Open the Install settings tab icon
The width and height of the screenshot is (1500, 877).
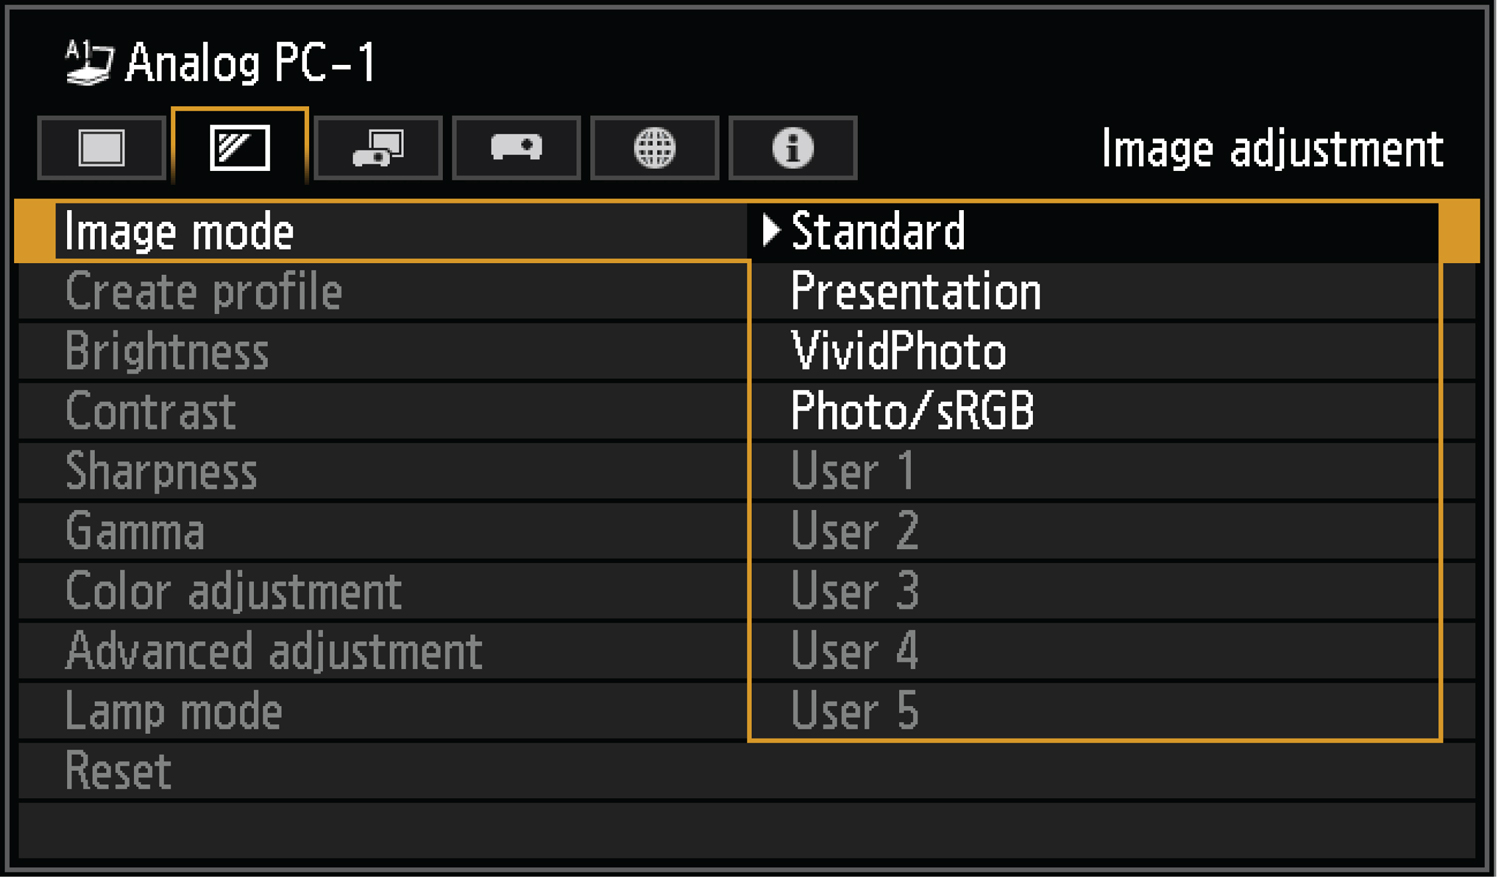(x=378, y=148)
